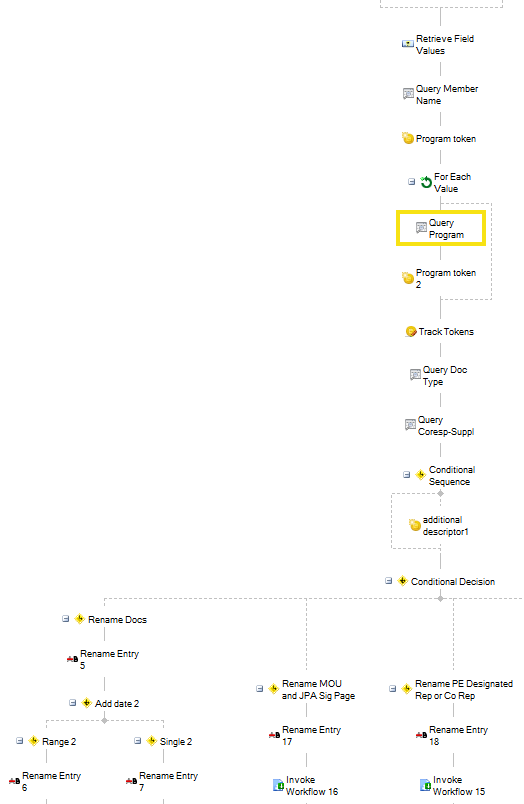Collapse the Single 2 branch

[137, 741]
